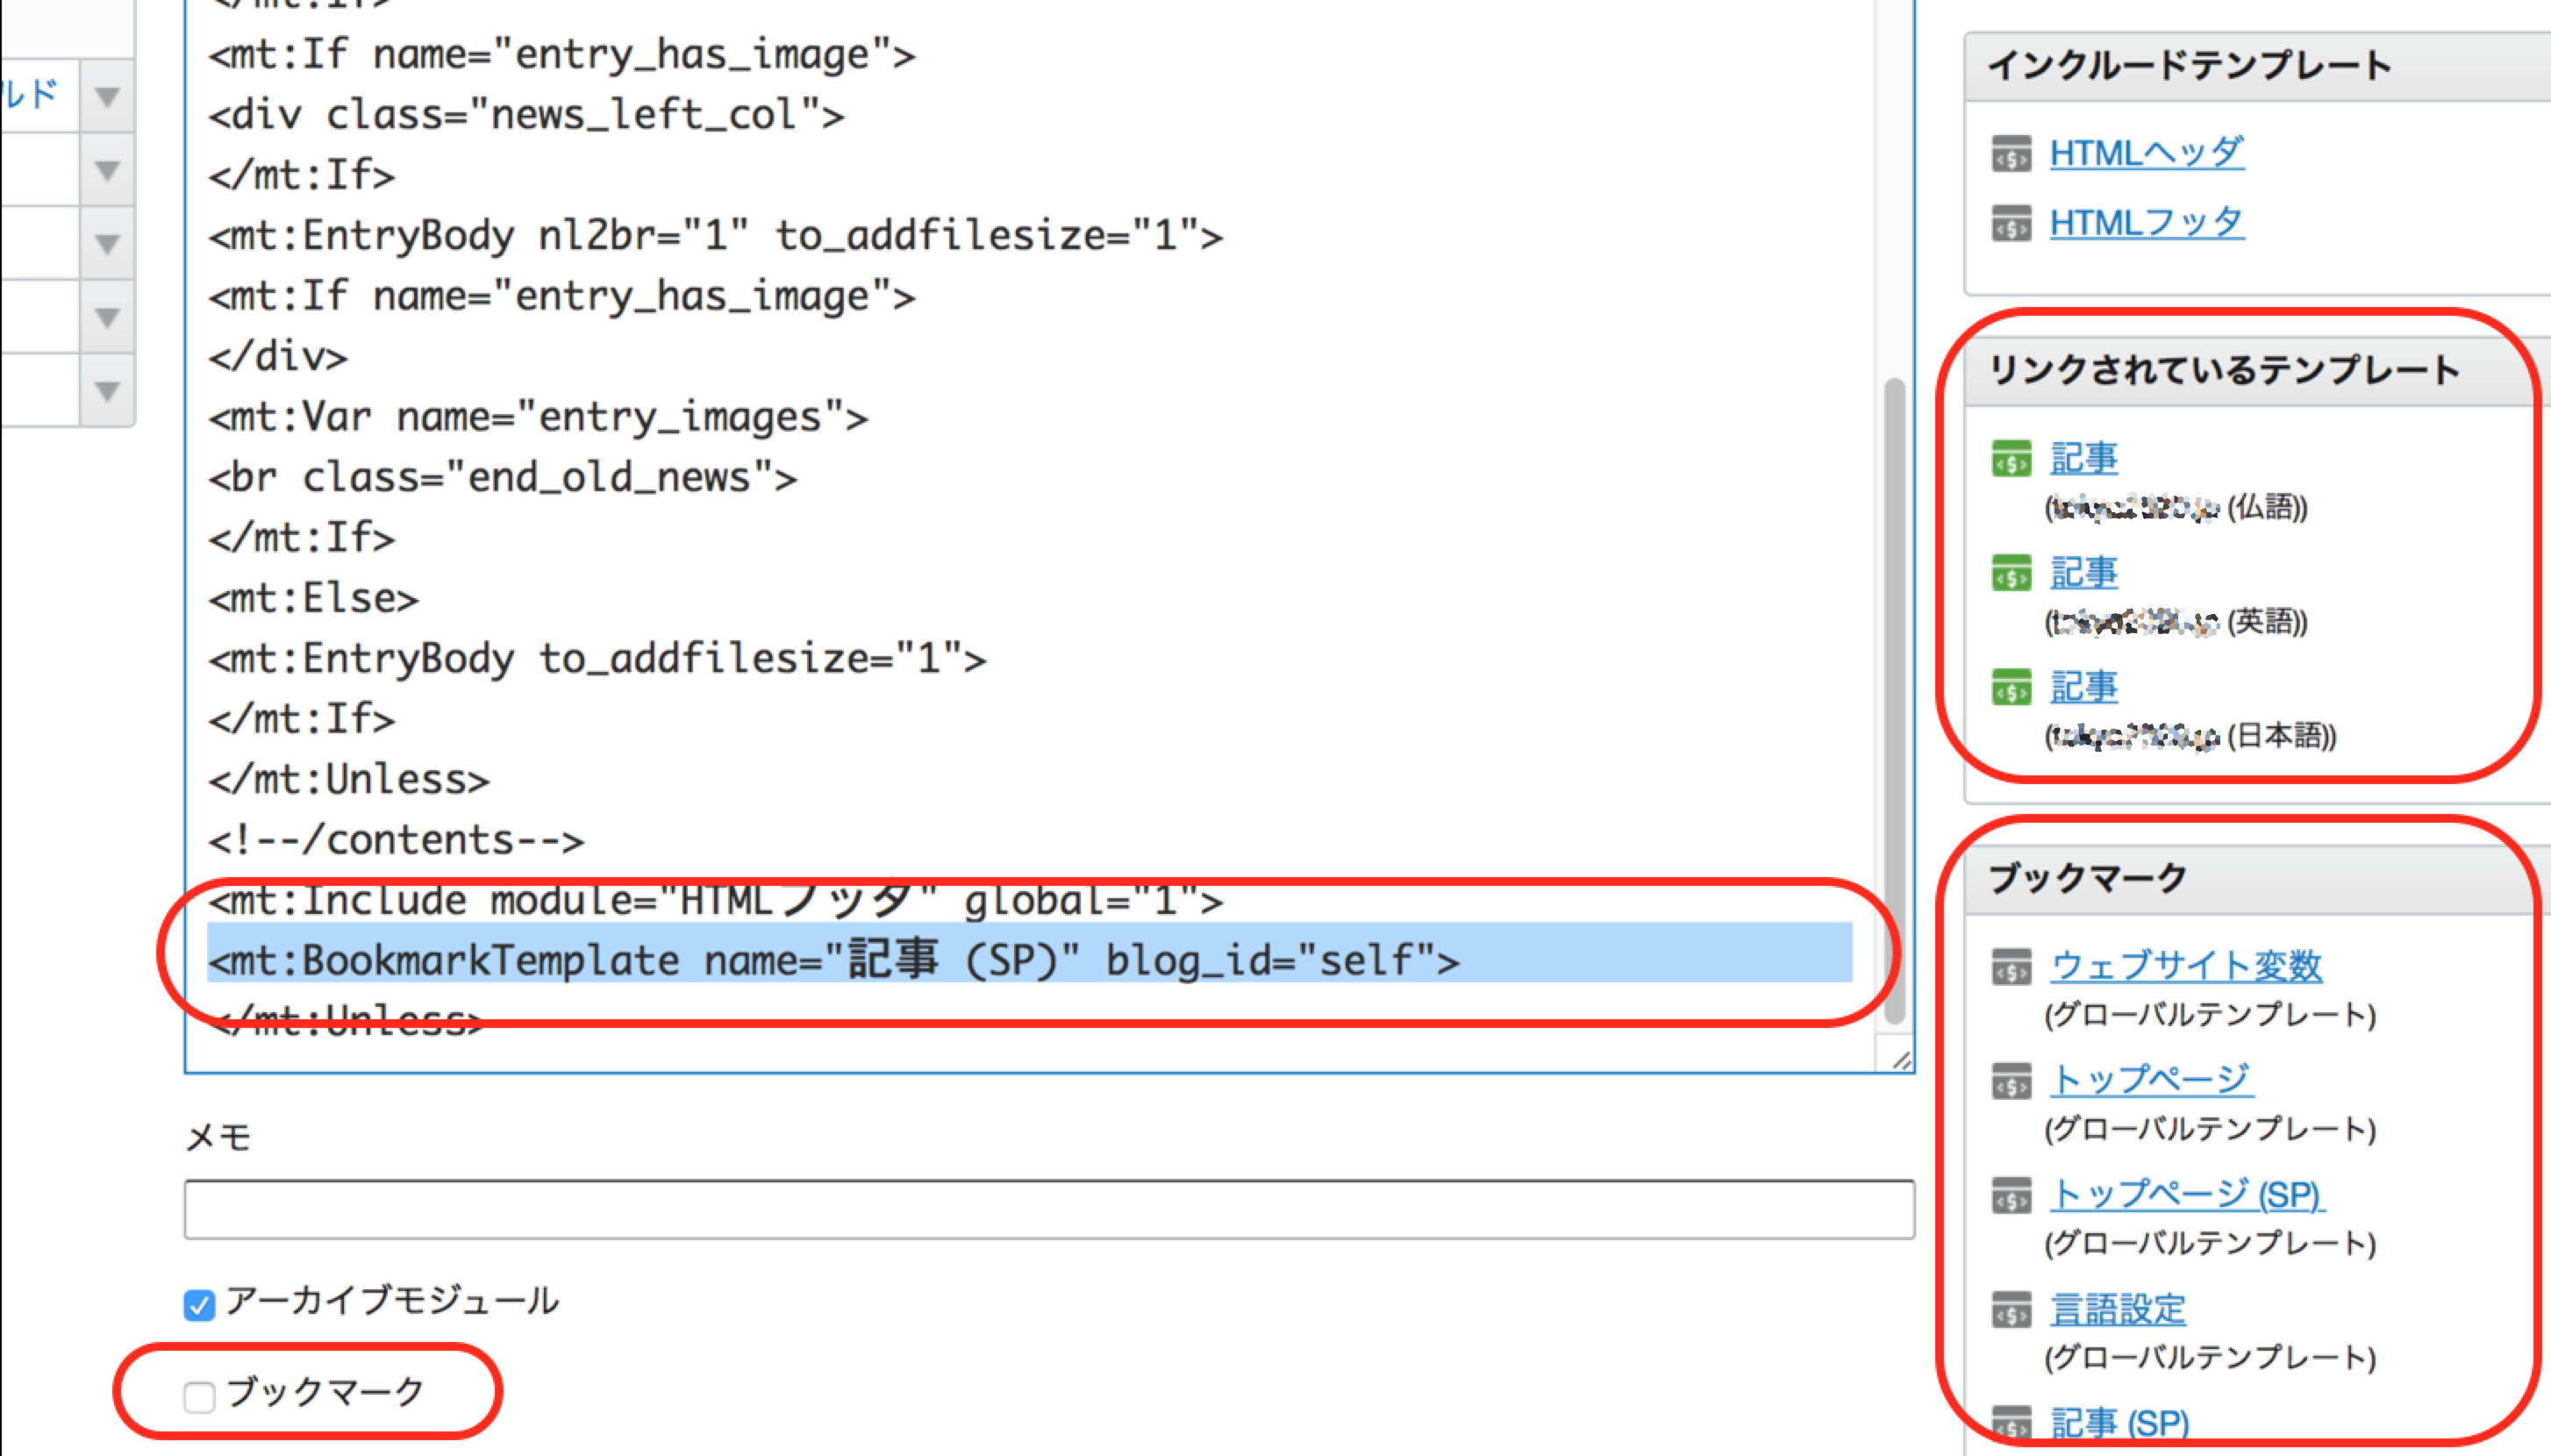This screenshot has width=2551, height=1456.
Task: Click the editor resize handle corner
Action: pyautogui.click(x=1901, y=1060)
